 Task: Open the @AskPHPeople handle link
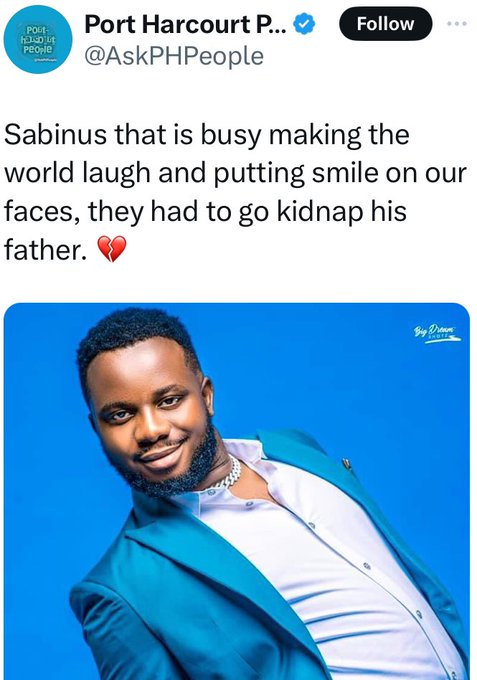[174, 56]
